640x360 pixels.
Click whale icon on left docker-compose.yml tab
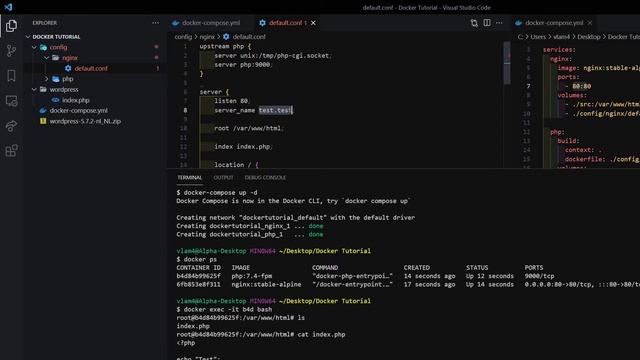[x=176, y=23]
